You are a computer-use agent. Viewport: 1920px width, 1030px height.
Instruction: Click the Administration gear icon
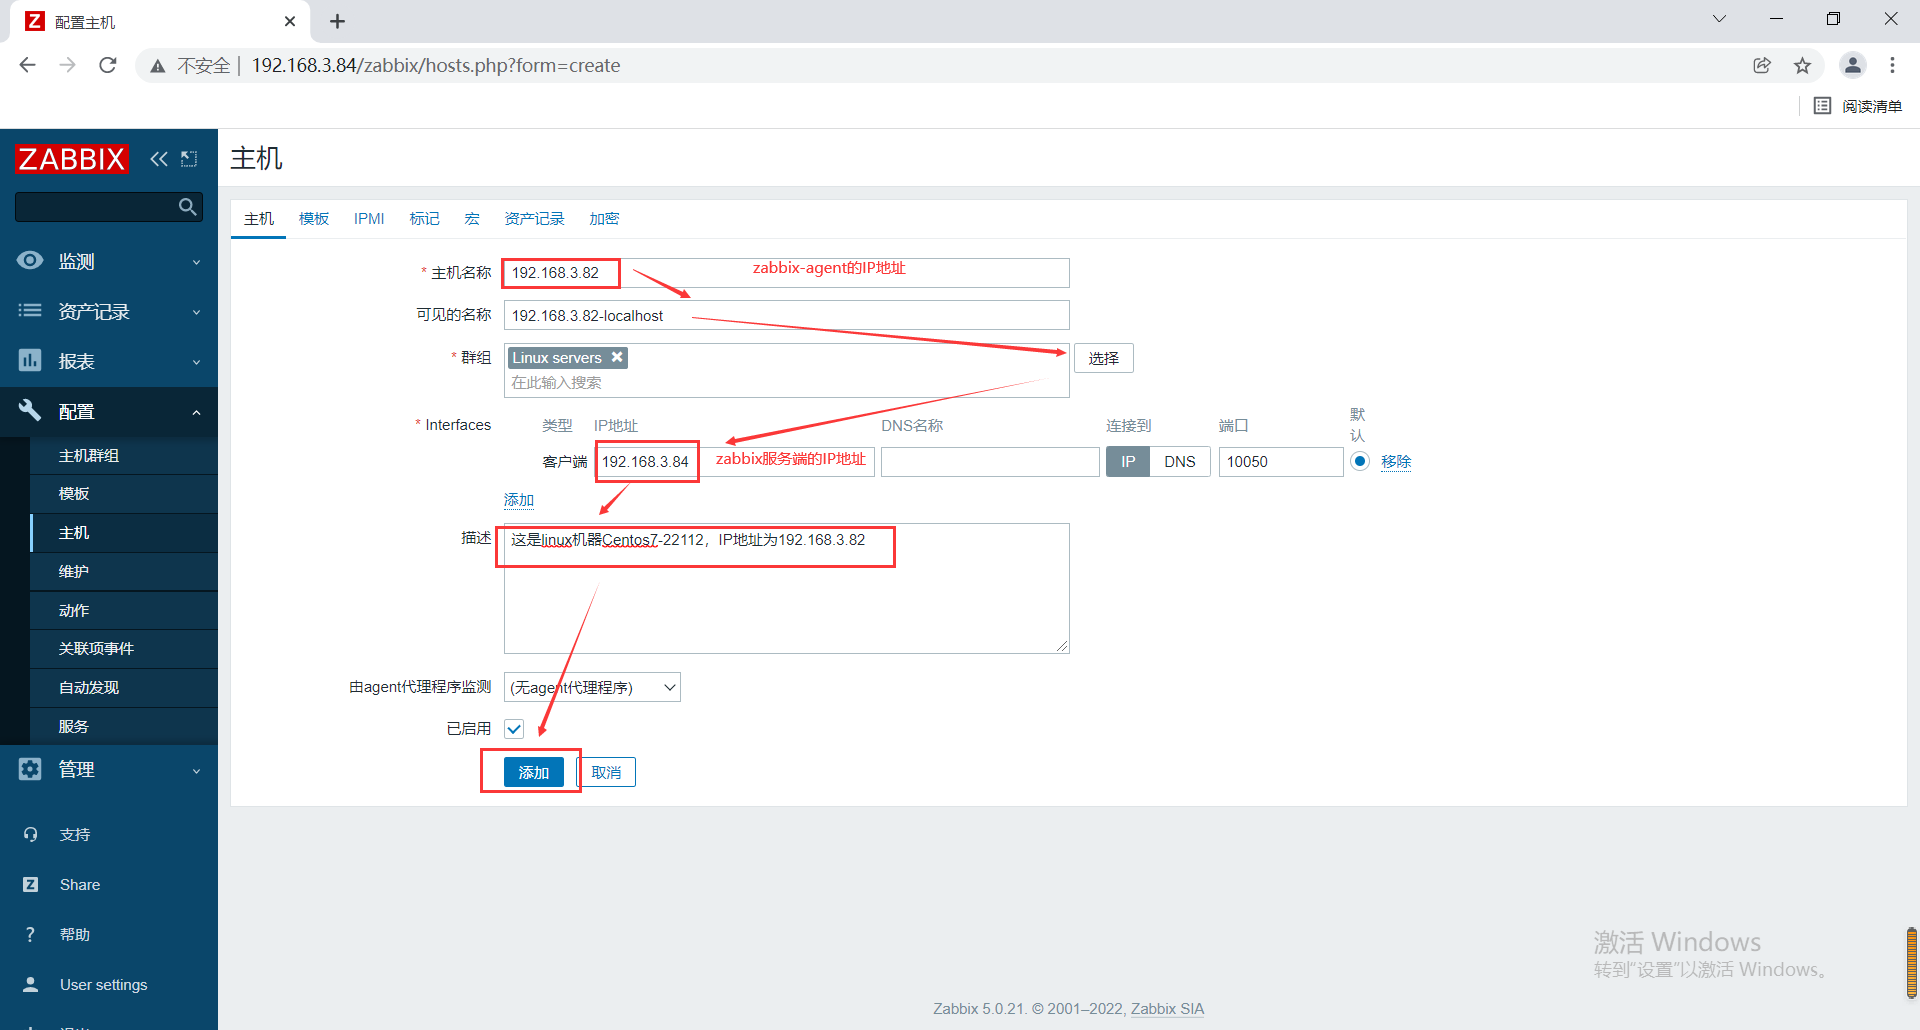point(30,769)
